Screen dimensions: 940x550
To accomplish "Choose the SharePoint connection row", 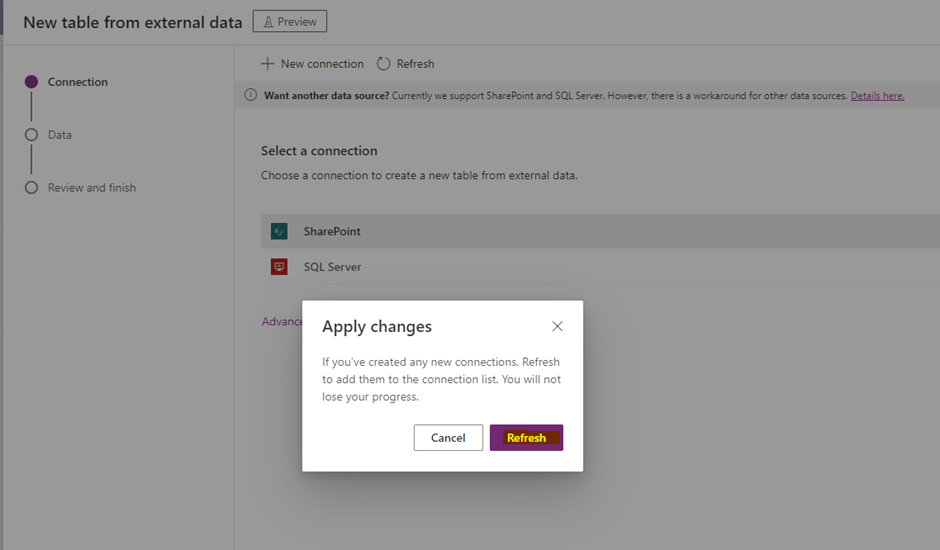I will (x=600, y=231).
